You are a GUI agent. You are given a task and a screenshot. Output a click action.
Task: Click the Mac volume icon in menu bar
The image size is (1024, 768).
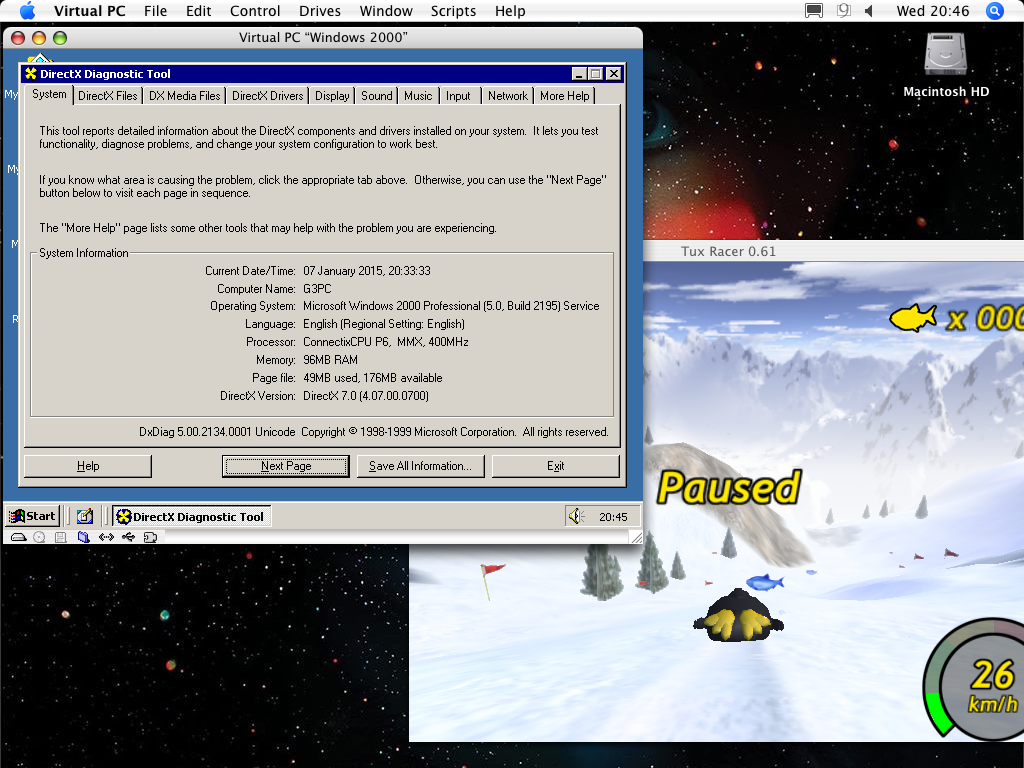coord(869,11)
